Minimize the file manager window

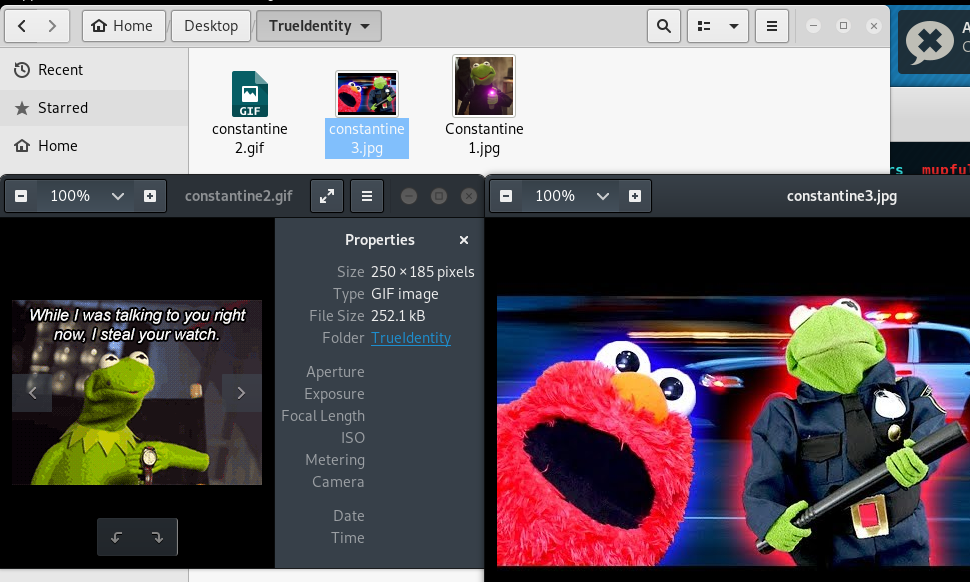pos(813,26)
